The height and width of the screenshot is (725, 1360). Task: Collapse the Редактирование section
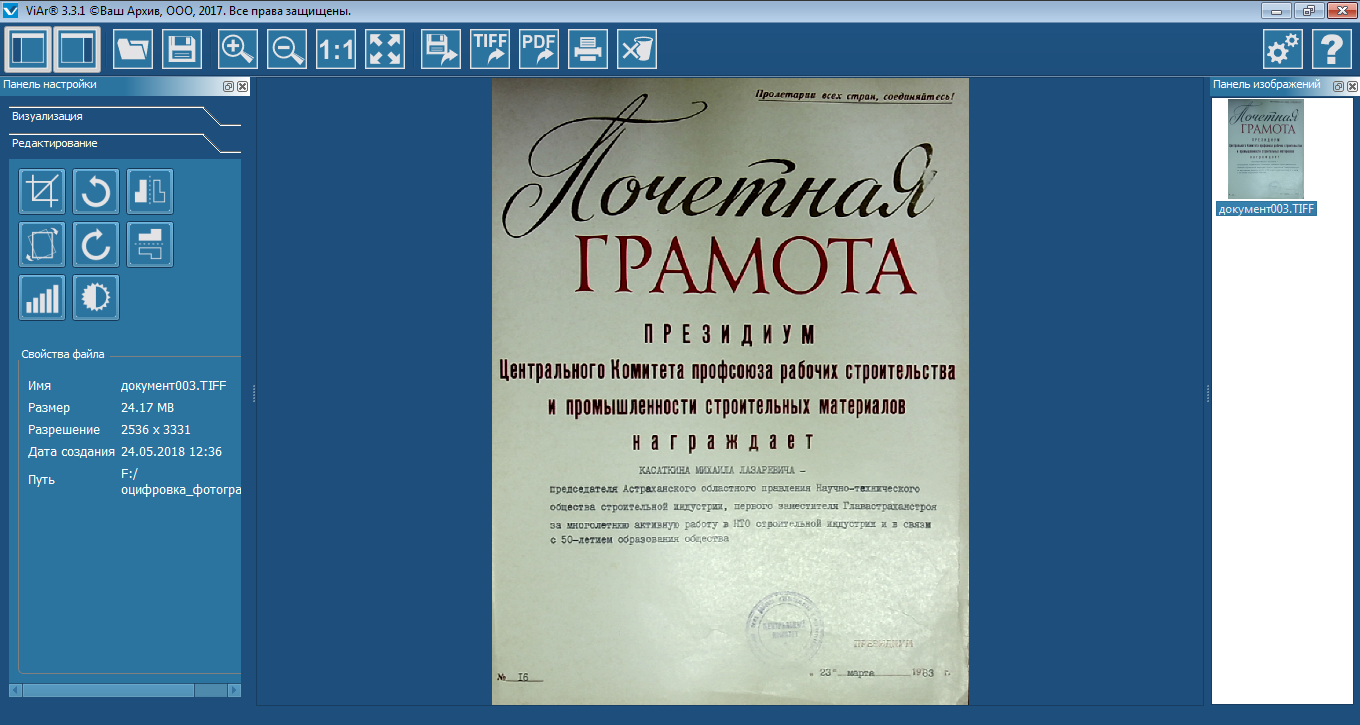point(55,143)
